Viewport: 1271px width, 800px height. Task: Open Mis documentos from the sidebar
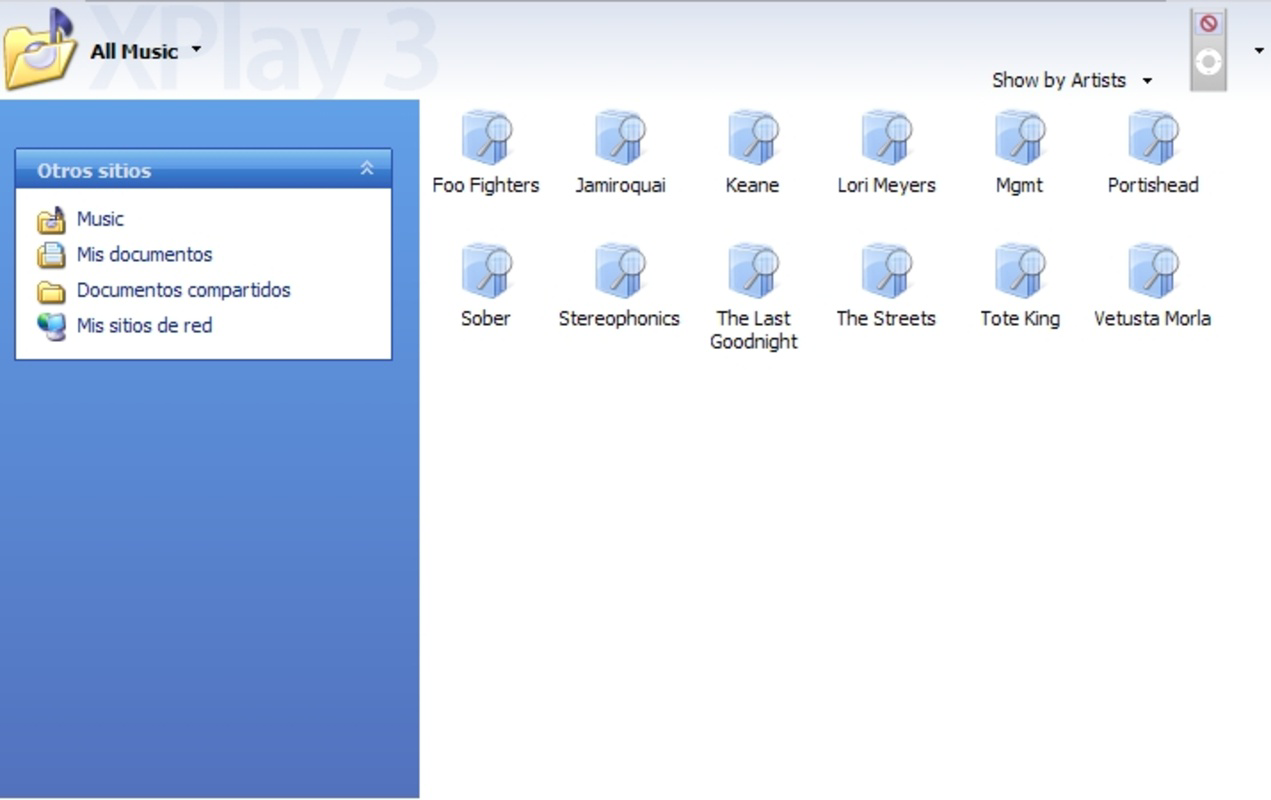tap(144, 254)
